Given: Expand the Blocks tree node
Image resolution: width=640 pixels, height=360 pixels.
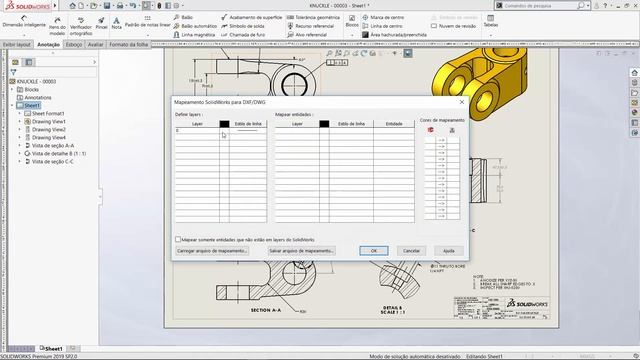Looking at the screenshot, I should [12, 89].
